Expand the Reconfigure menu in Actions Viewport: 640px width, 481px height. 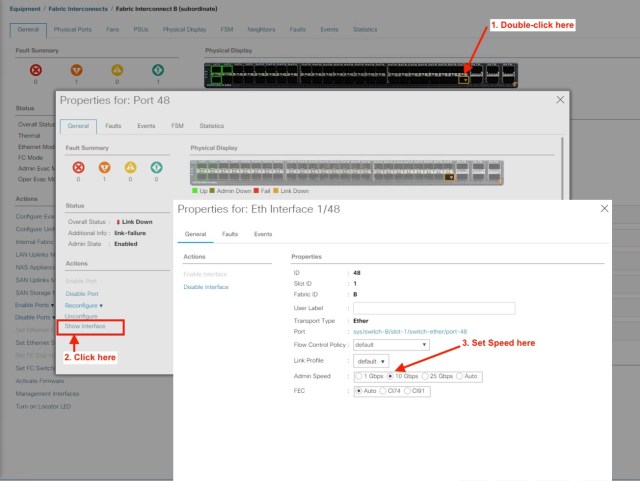(x=84, y=304)
